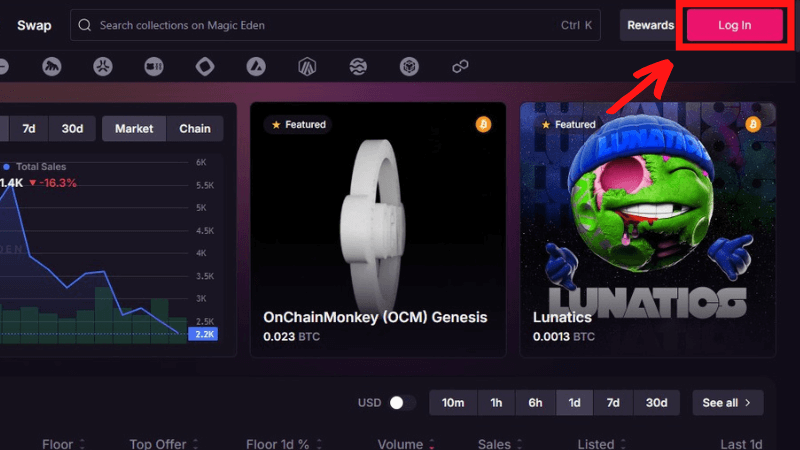Set collections timeframe to 30d in table filter
This screenshot has height=450, width=800.
[656, 403]
